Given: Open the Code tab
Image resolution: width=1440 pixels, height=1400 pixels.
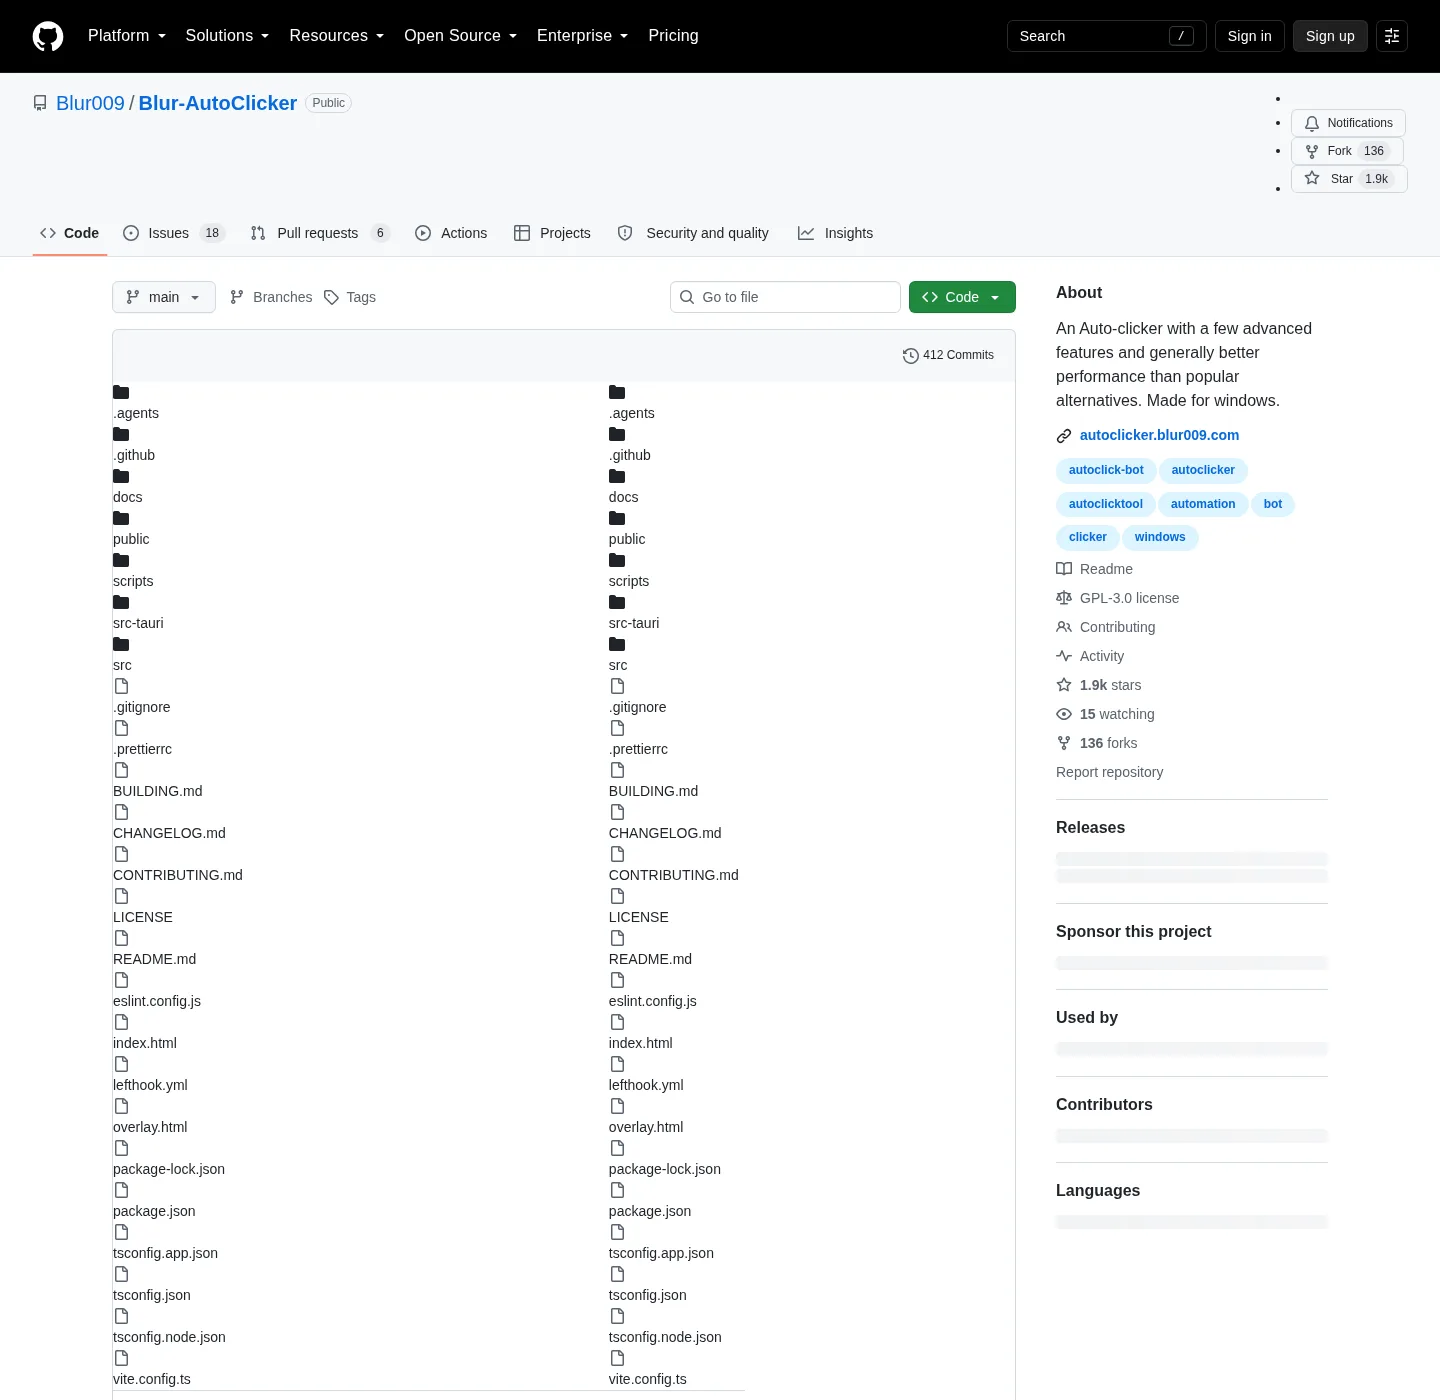Looking at the screenshot, I should 70,233.
